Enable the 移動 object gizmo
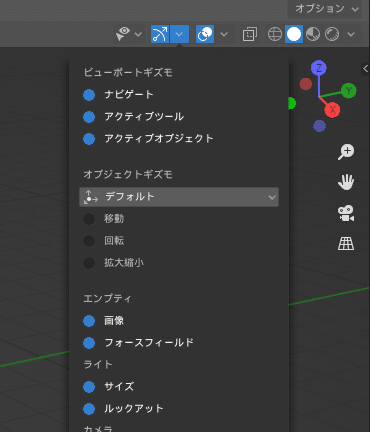370x432 pixels. tap(89, 219)
